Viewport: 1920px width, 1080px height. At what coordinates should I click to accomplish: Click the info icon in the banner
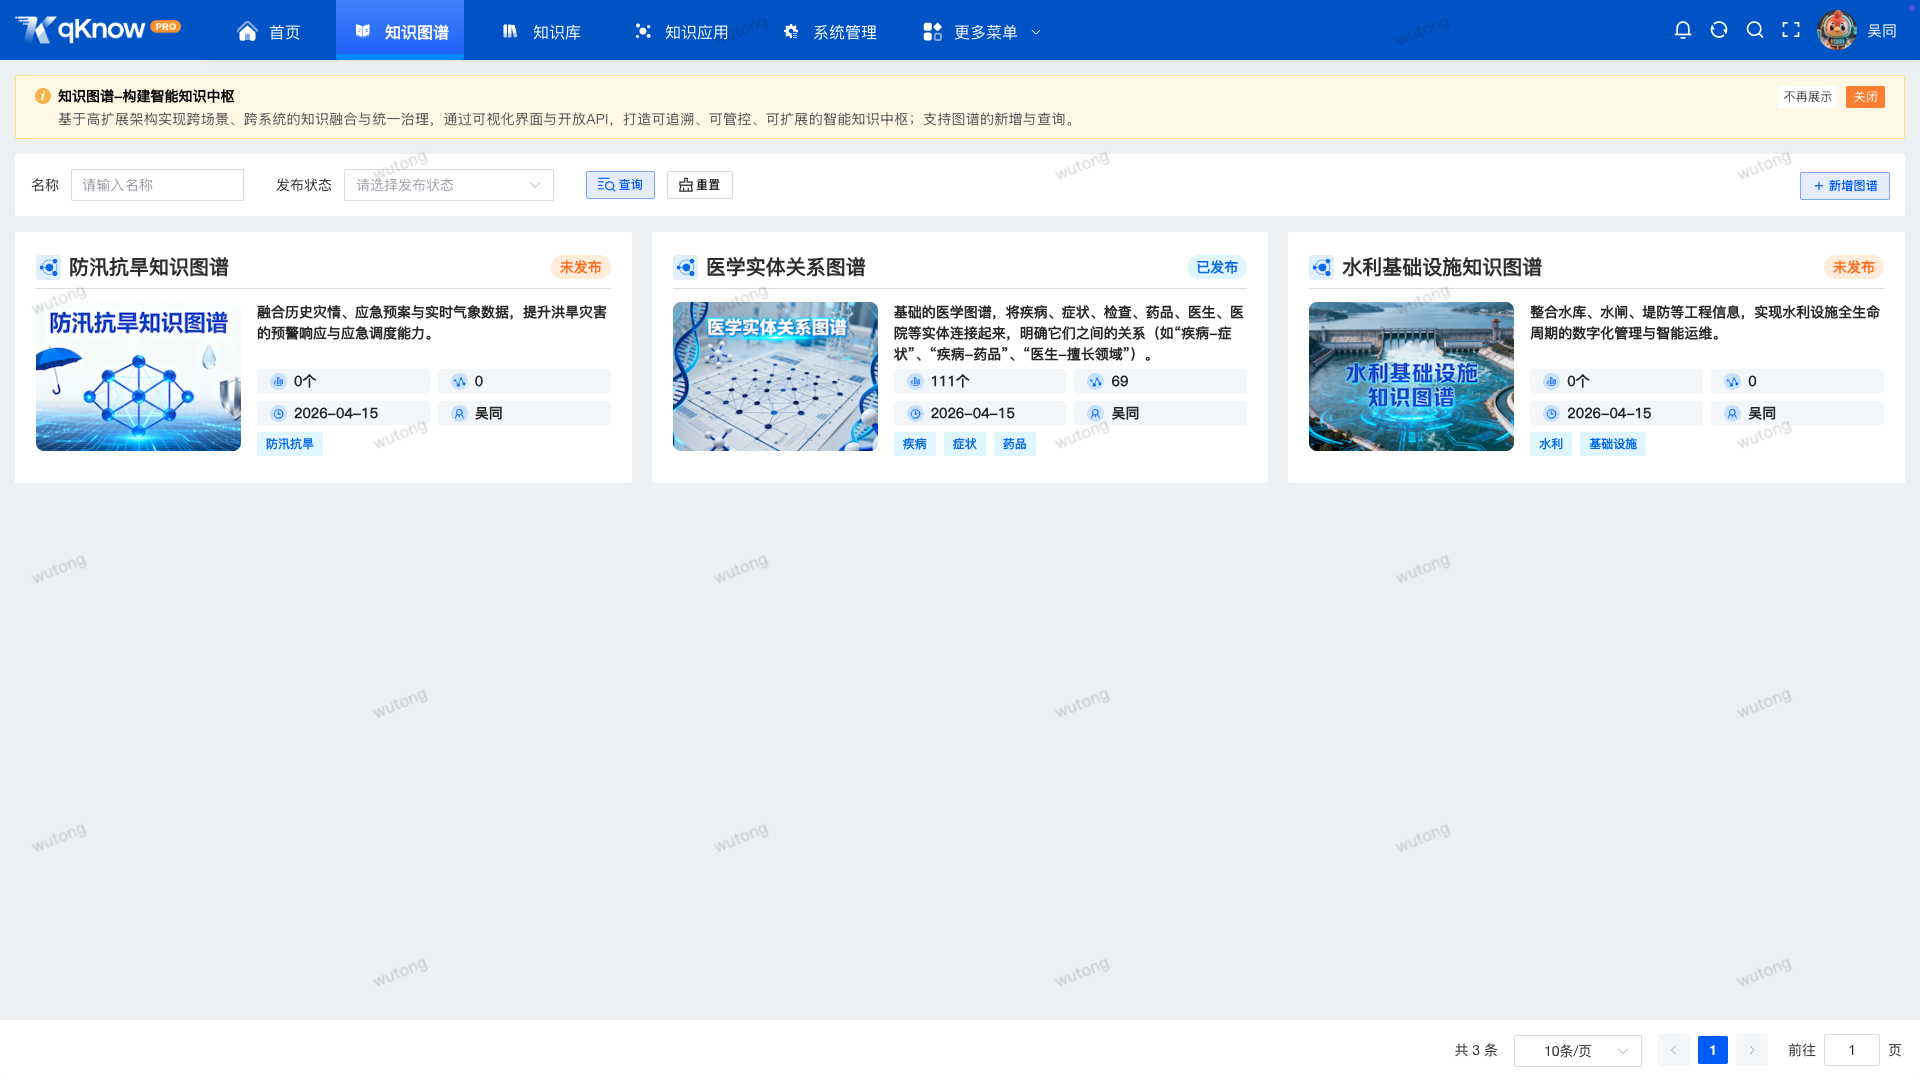click(43, 96)
